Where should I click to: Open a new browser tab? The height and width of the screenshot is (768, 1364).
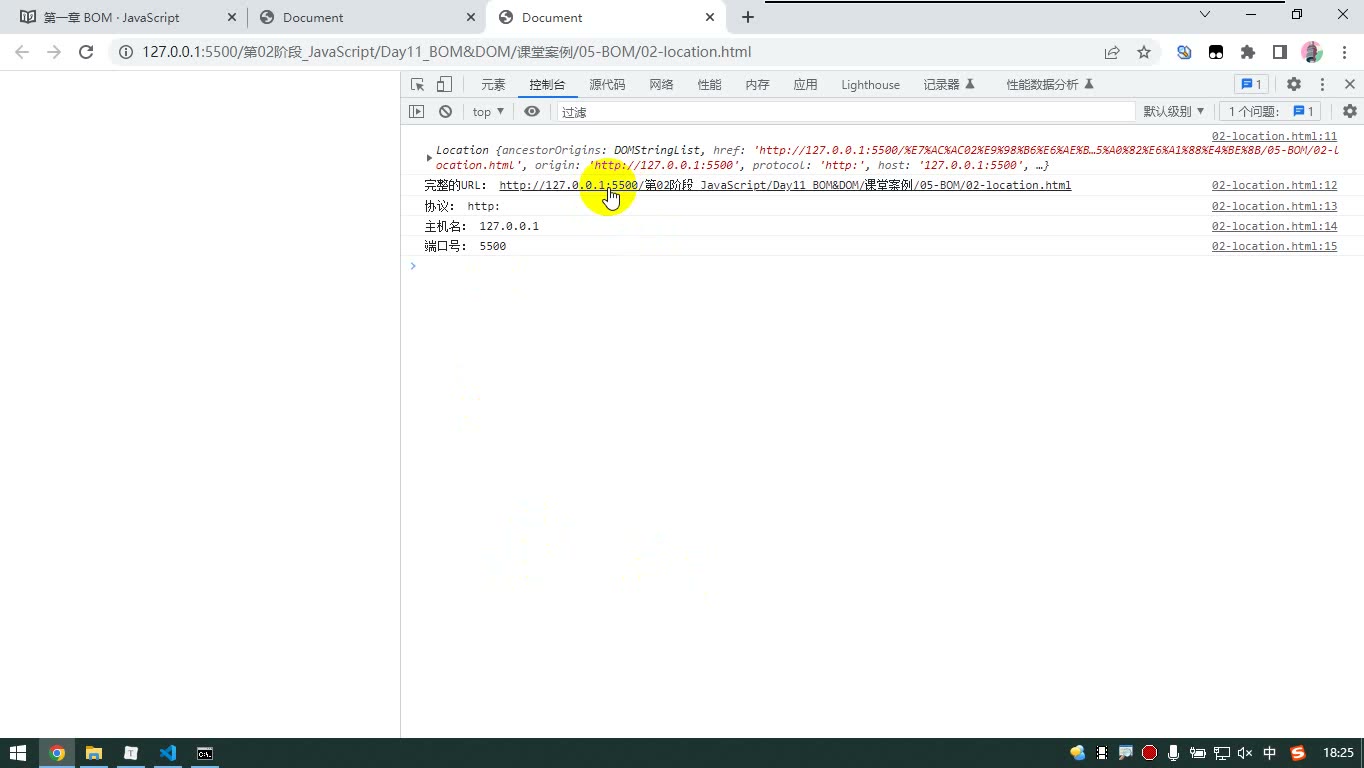(748, 17)
